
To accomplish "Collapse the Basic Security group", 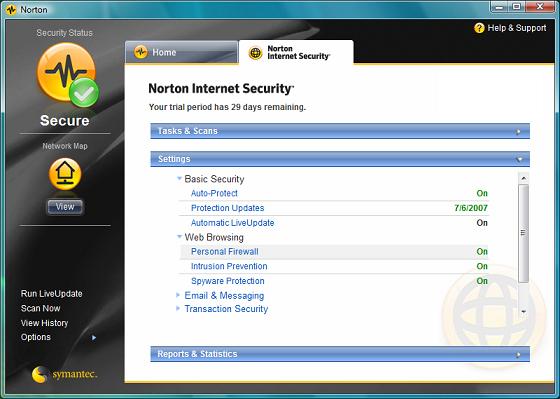I will 180,178.
